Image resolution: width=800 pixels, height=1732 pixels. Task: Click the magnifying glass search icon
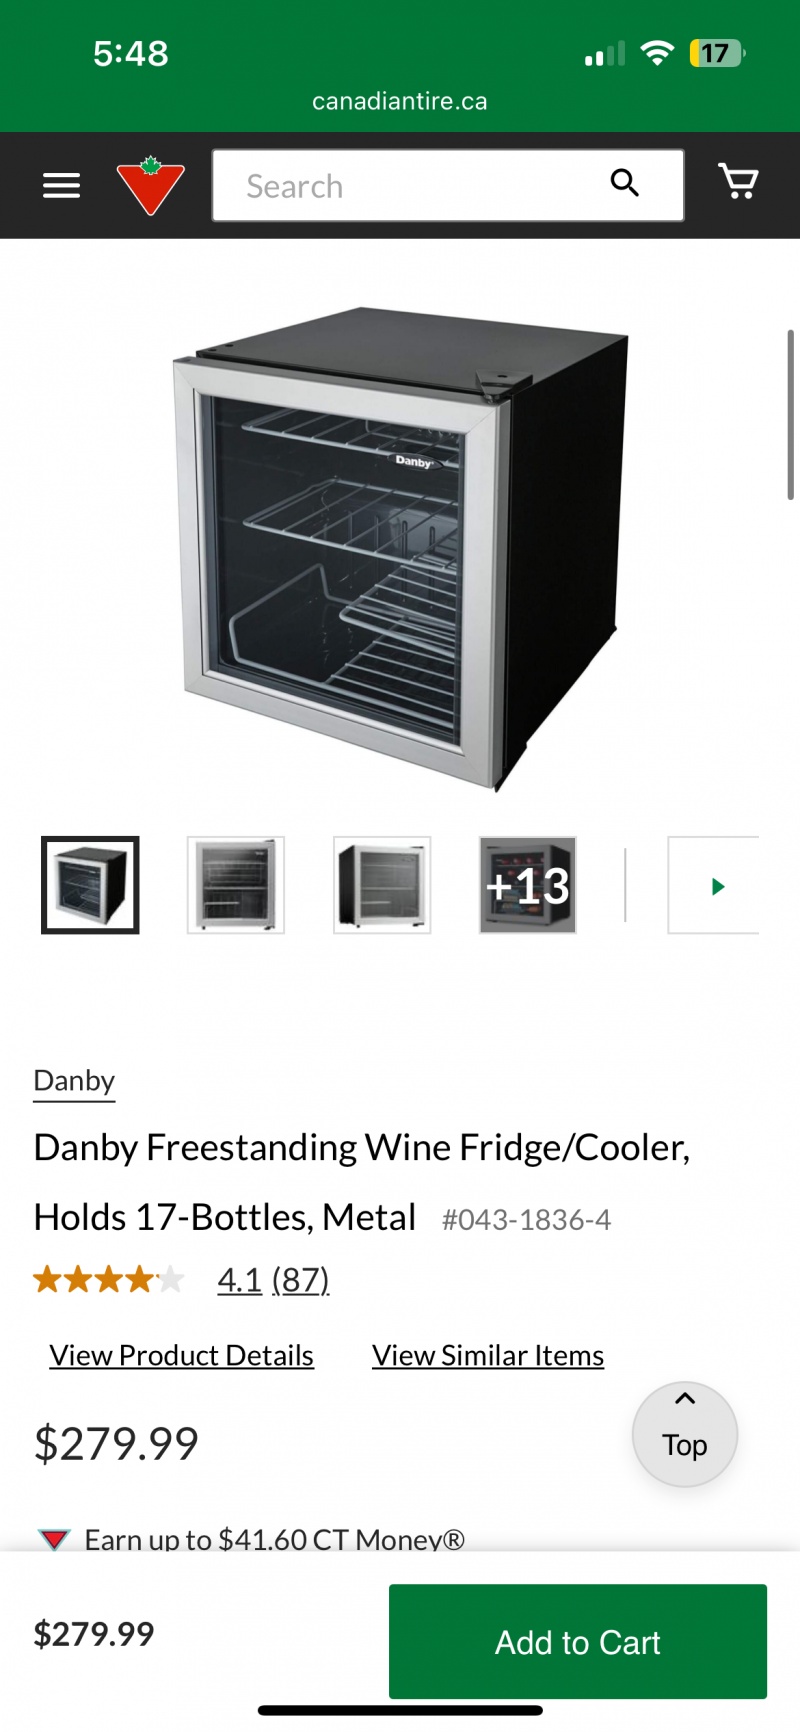pos(624,183)
